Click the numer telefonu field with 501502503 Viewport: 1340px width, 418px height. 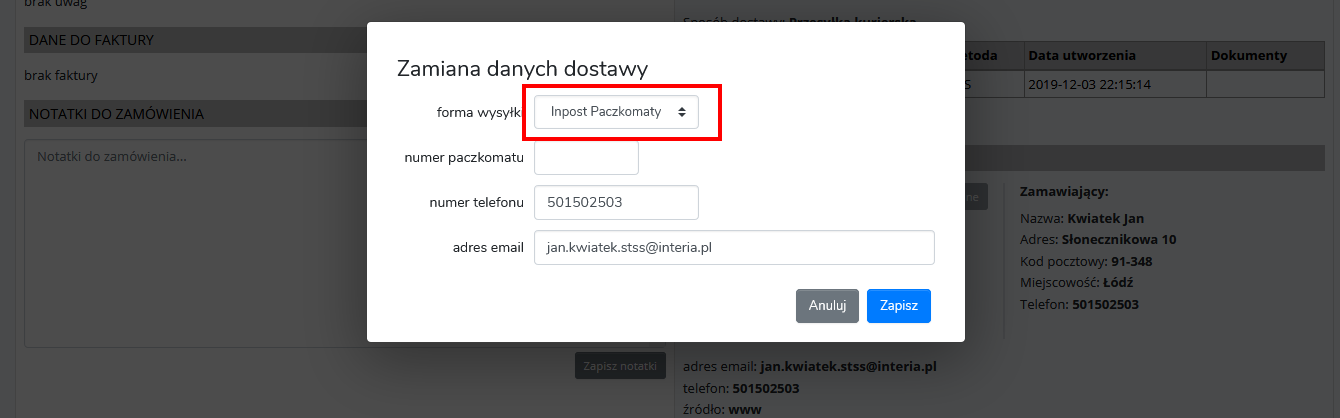pyautogui.click(x=616, y=202)
